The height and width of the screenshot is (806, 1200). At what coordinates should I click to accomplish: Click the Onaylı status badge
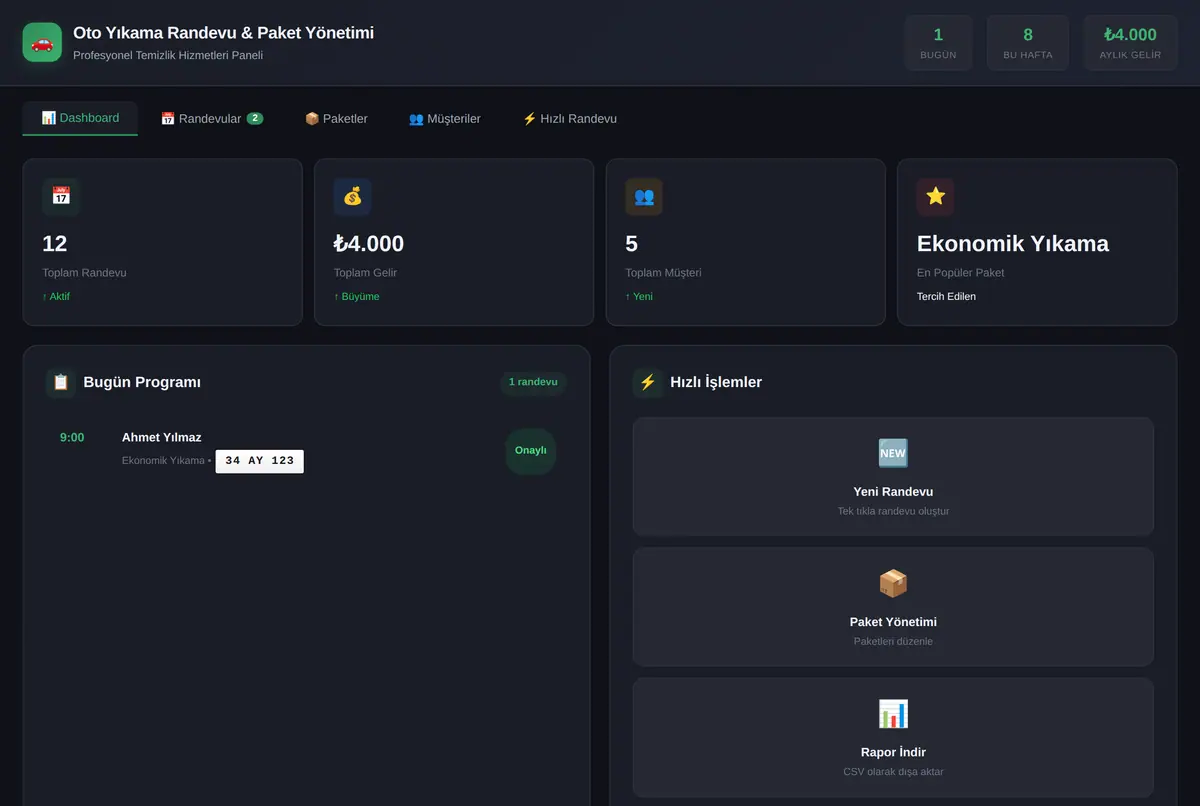[x=530, y=450]
